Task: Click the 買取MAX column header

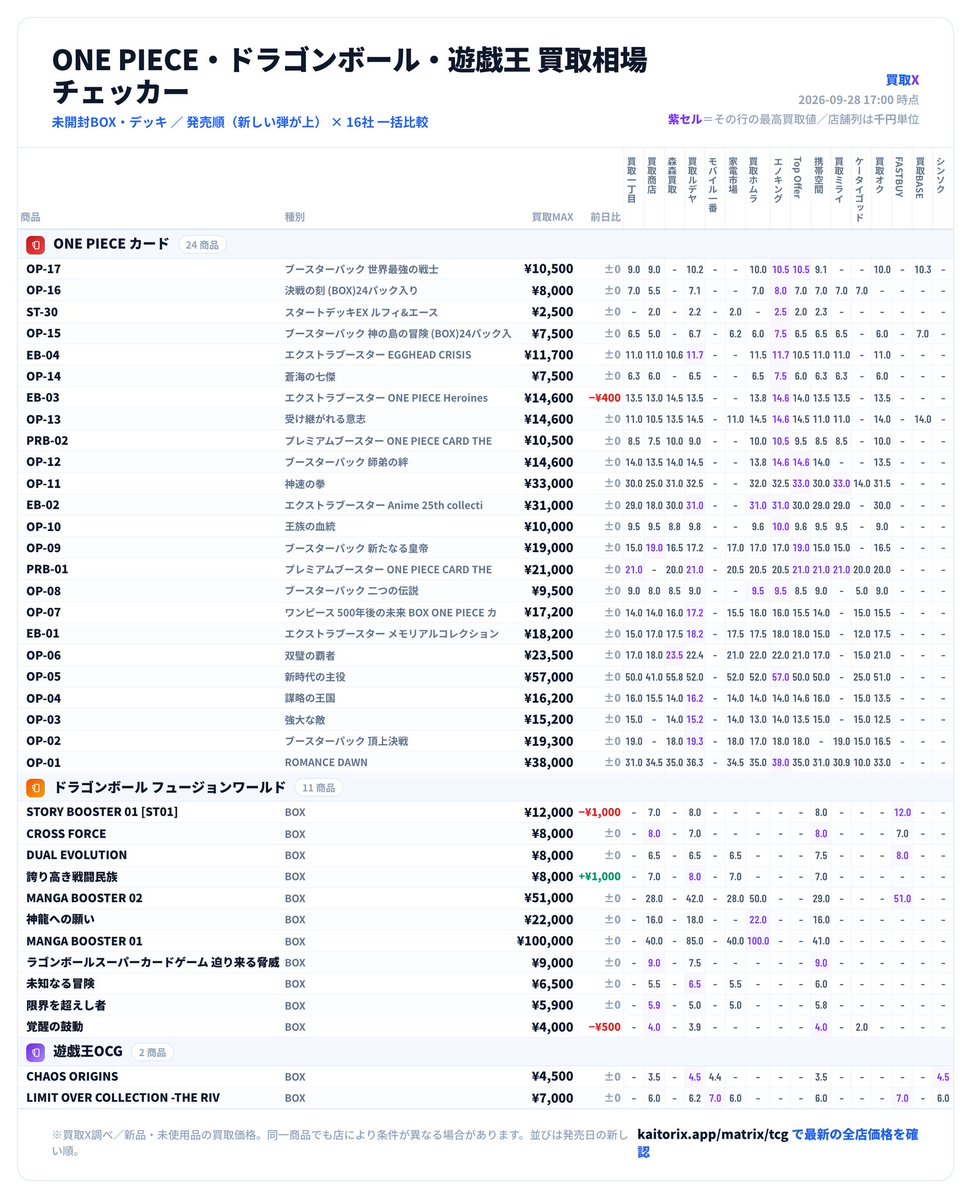Action: 552,217
